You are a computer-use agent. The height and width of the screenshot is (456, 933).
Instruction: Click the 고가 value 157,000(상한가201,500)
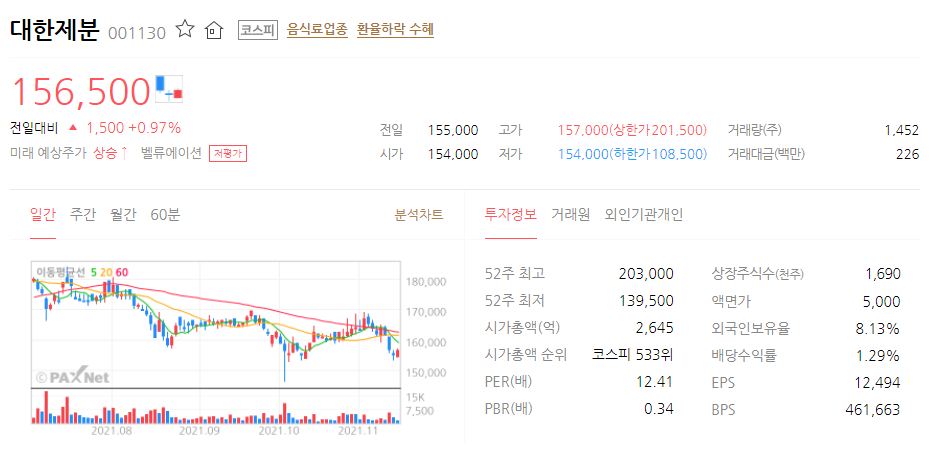[632, 130]
